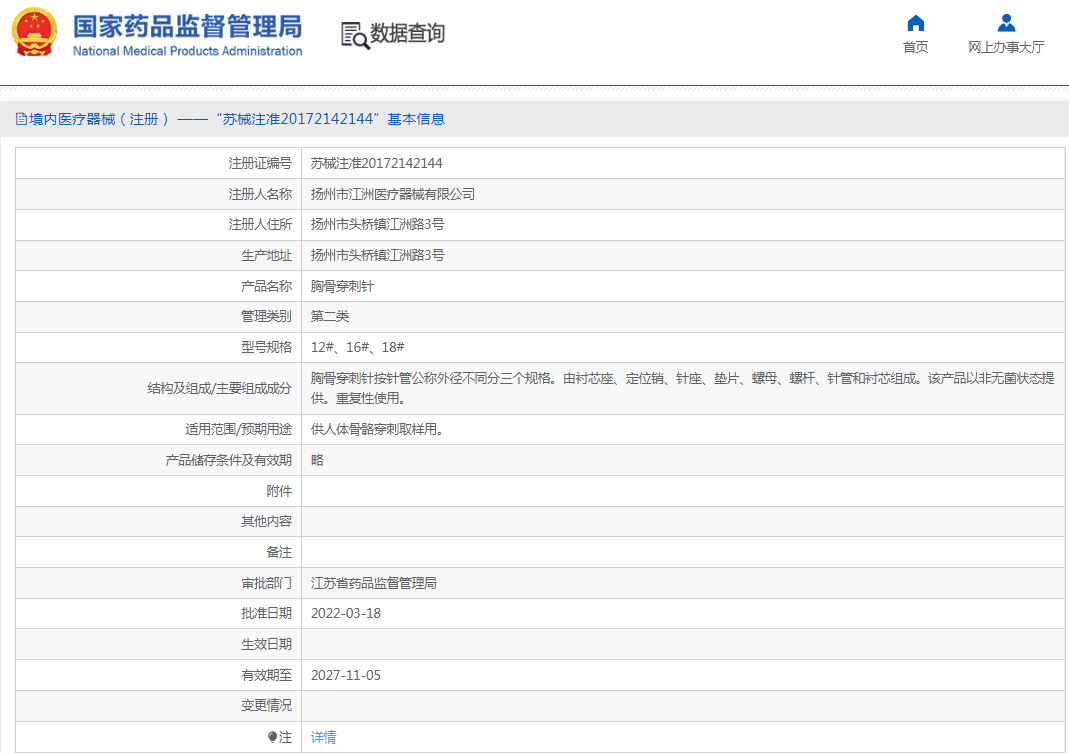Select expiry date 2027-11-05
The image size is (1069, 753).
tap(346, 675)
